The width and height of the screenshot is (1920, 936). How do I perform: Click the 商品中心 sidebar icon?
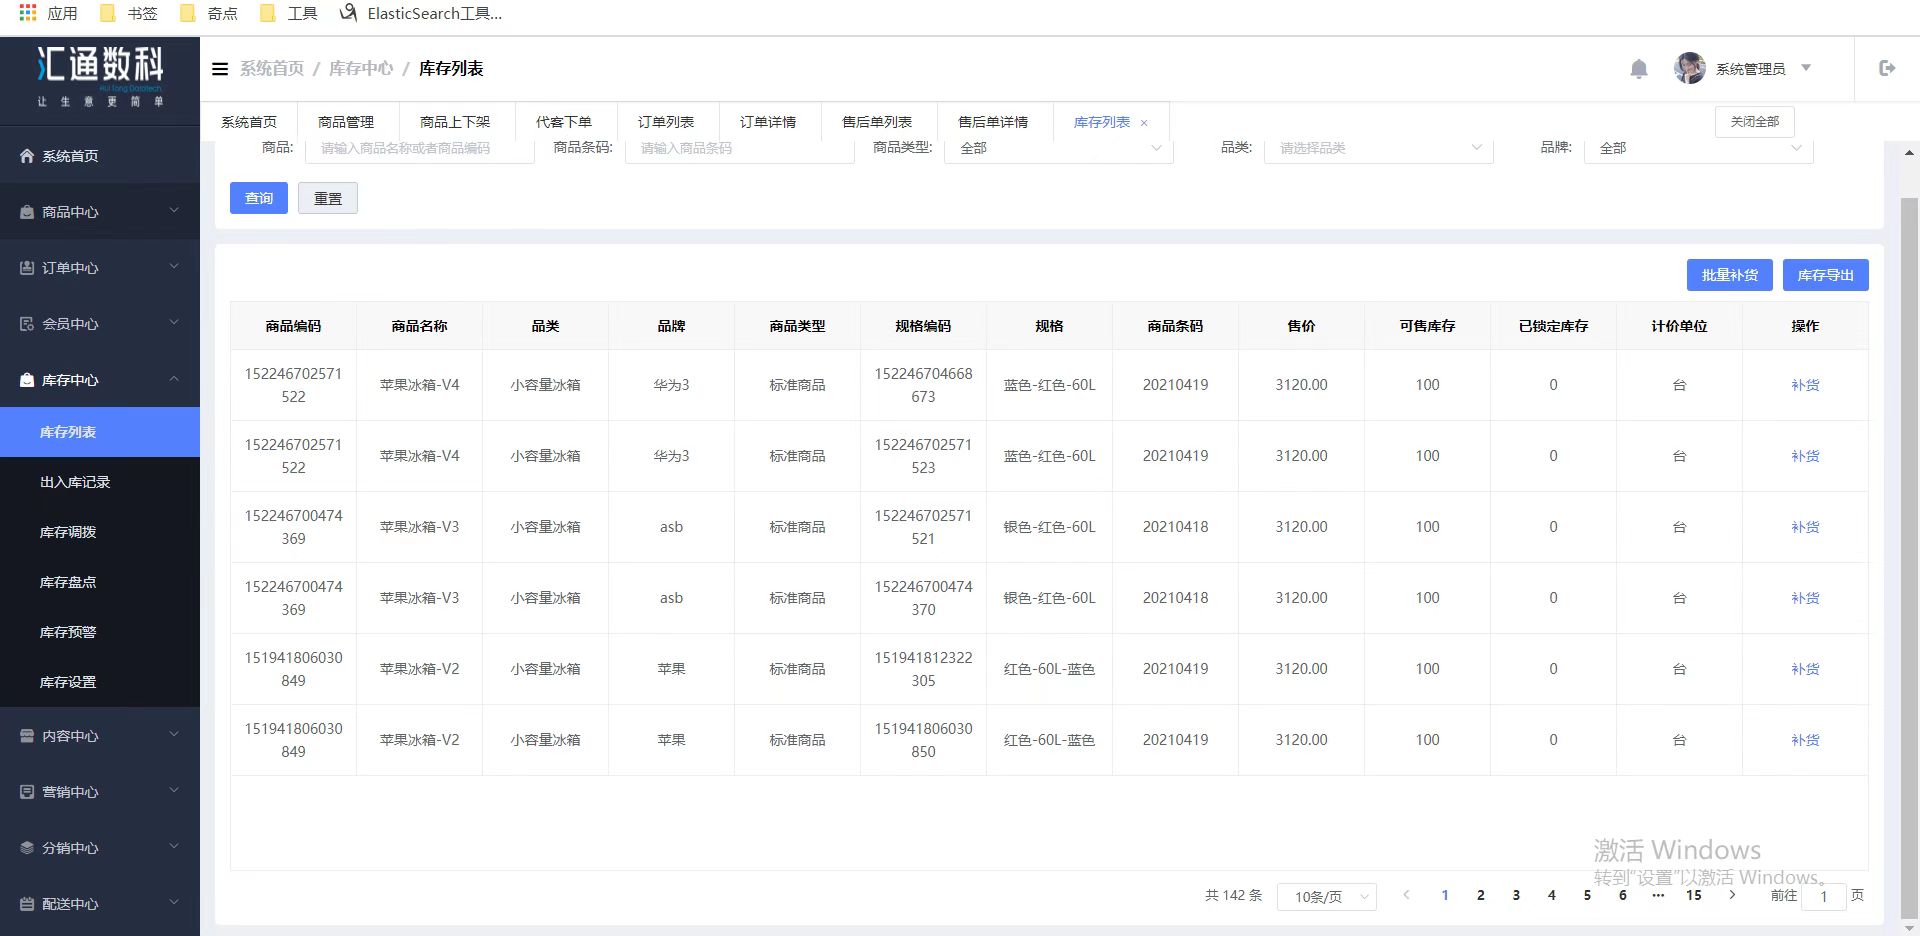27,212
